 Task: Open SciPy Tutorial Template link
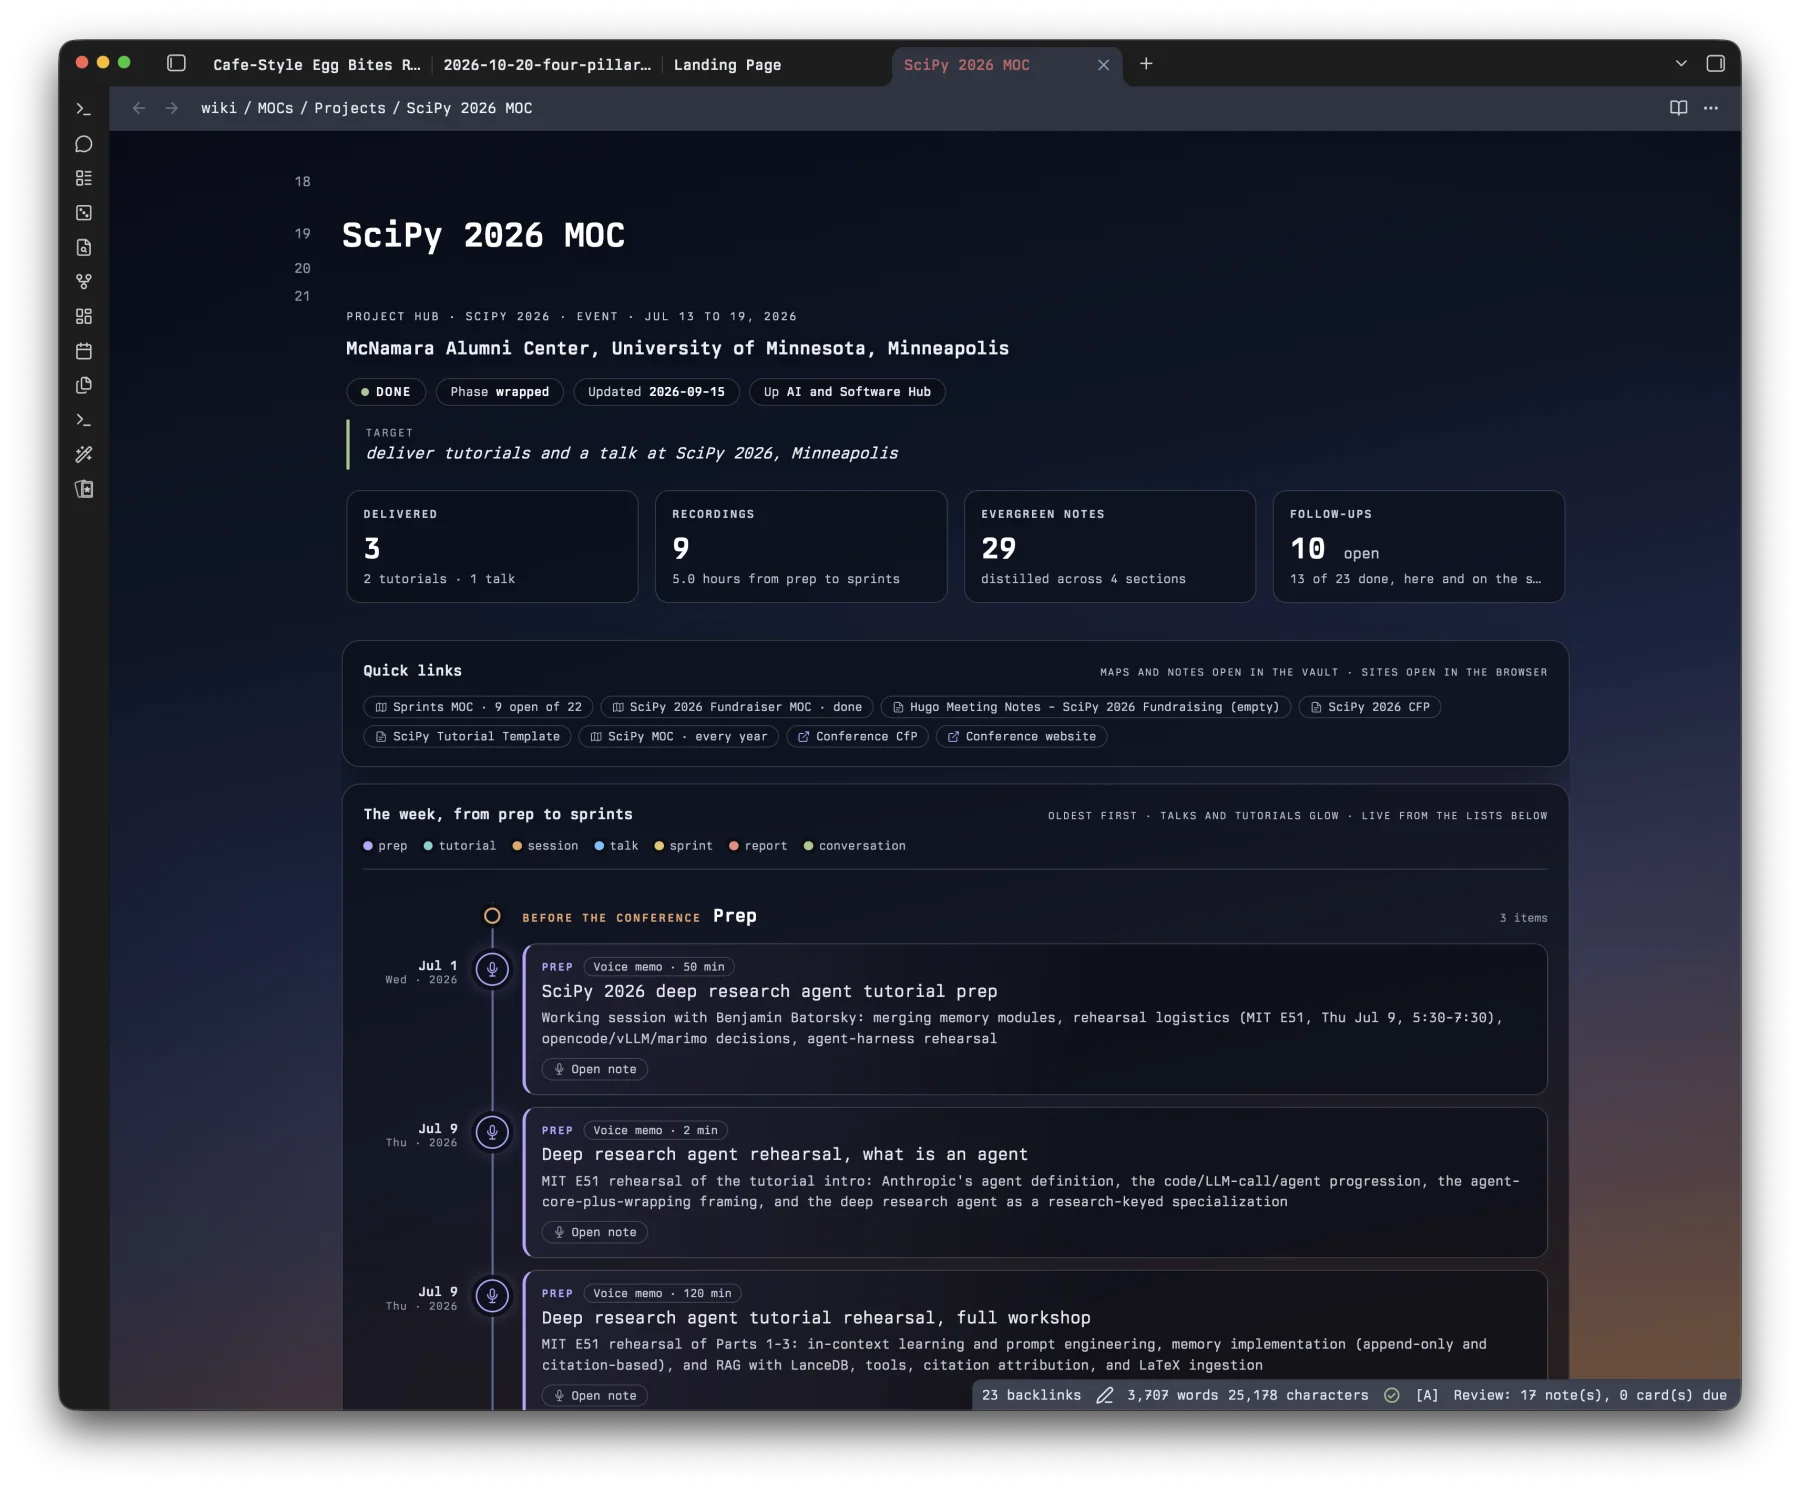click(x=467, y=737)
